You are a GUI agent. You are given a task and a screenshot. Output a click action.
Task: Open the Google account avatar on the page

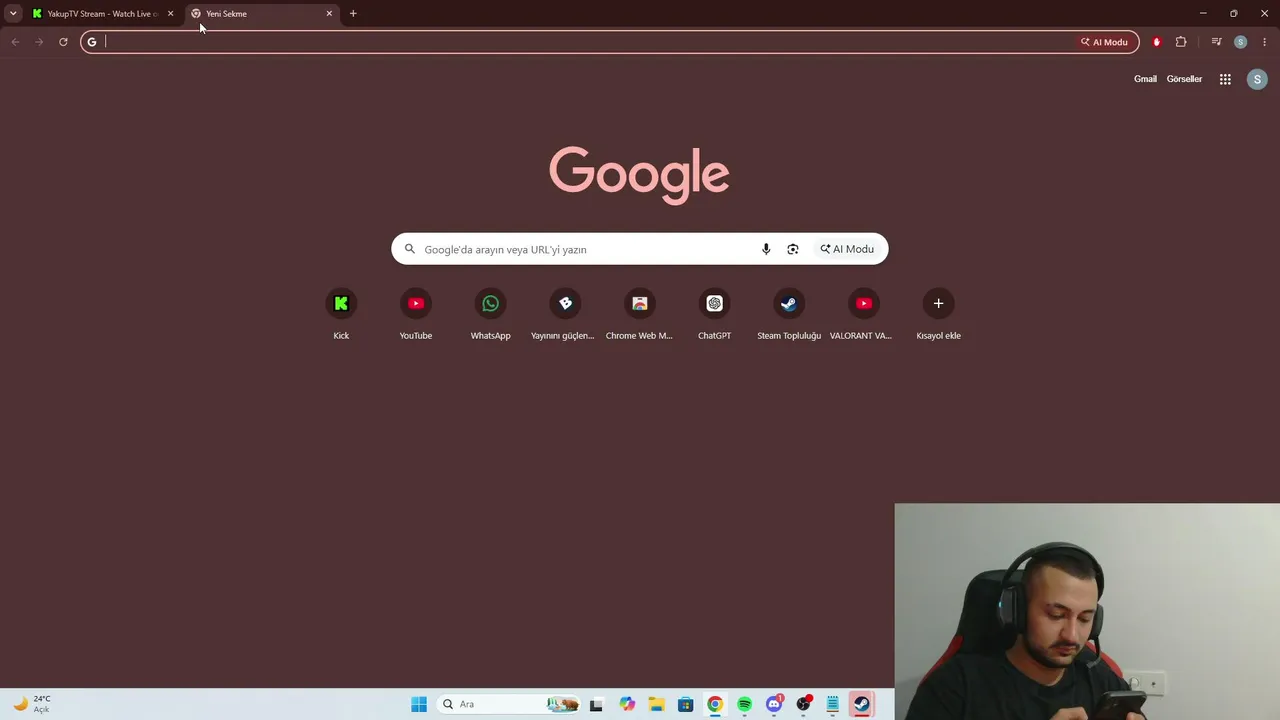(x=1257, y=79)
